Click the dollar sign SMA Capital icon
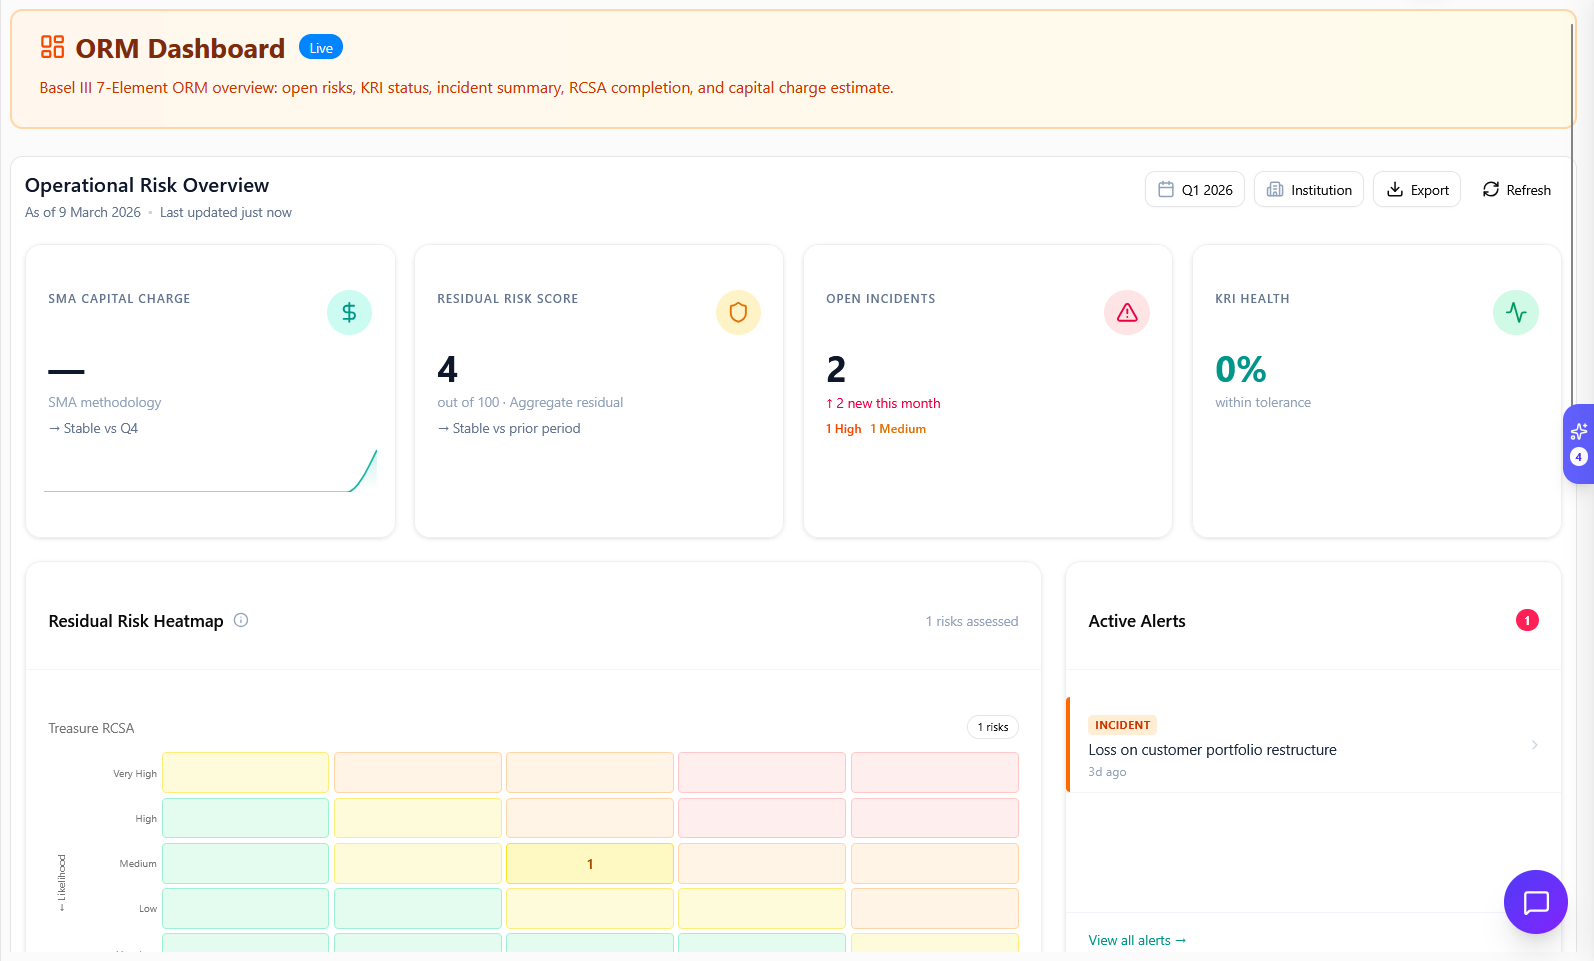1594x961 pixels. [349, 313]
